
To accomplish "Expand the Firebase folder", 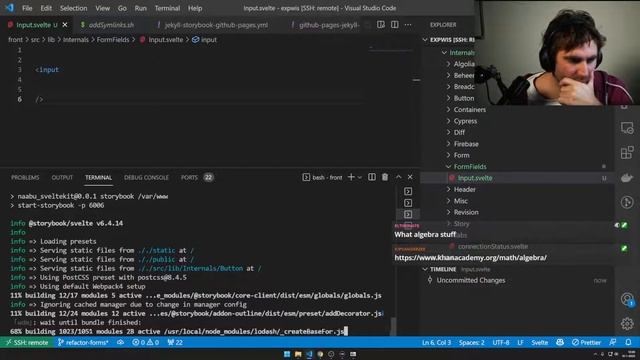I will point(466,144).
